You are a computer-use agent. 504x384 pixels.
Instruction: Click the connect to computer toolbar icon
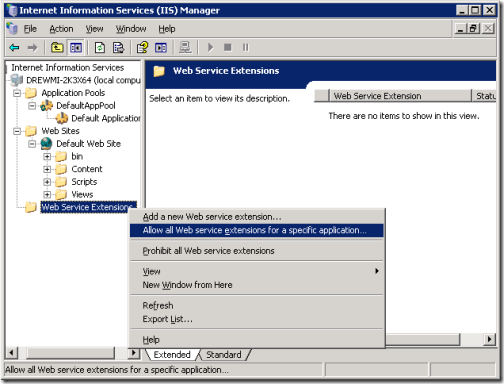tap(185, 48)
